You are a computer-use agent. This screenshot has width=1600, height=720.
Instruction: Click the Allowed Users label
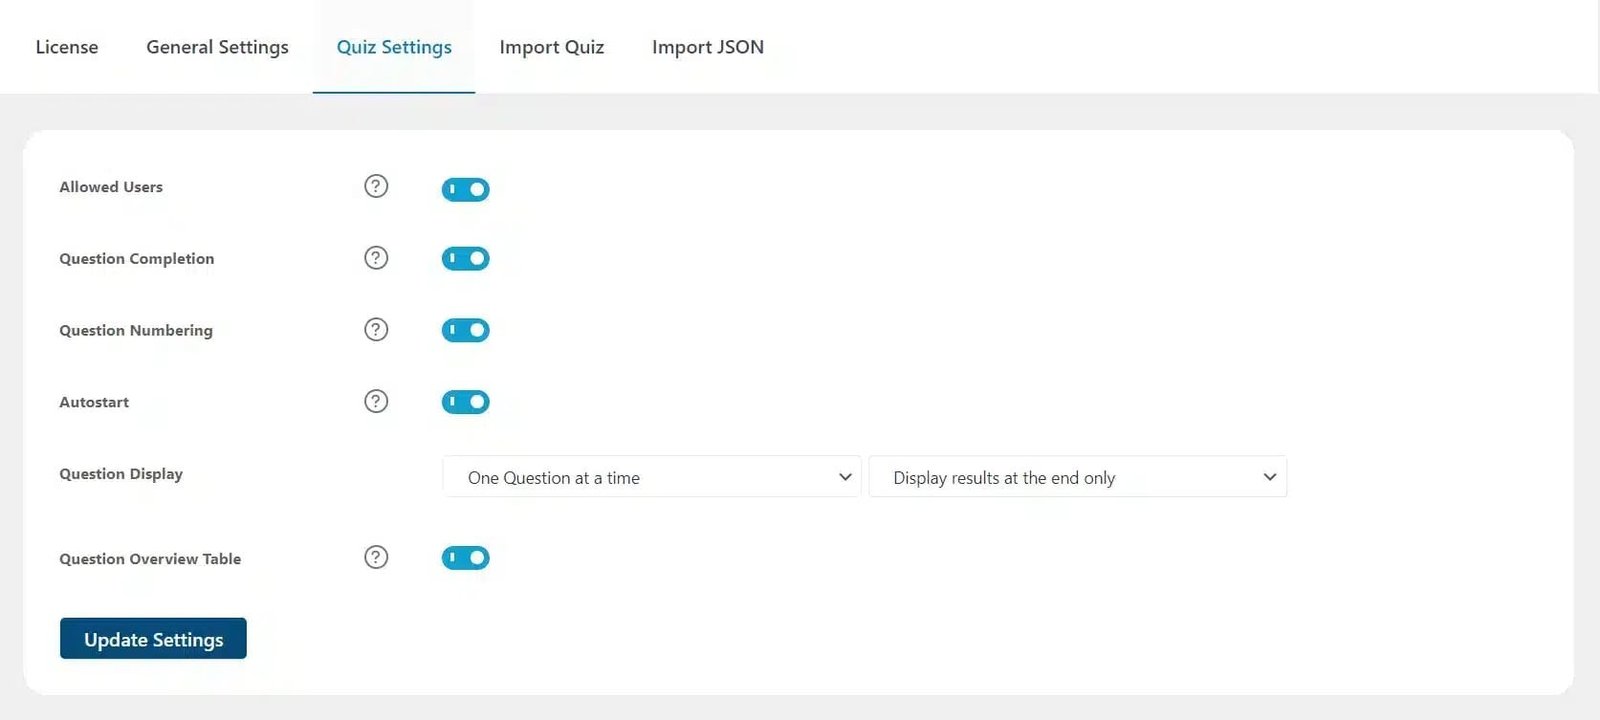pyautogui.click(x=111, y=187)
